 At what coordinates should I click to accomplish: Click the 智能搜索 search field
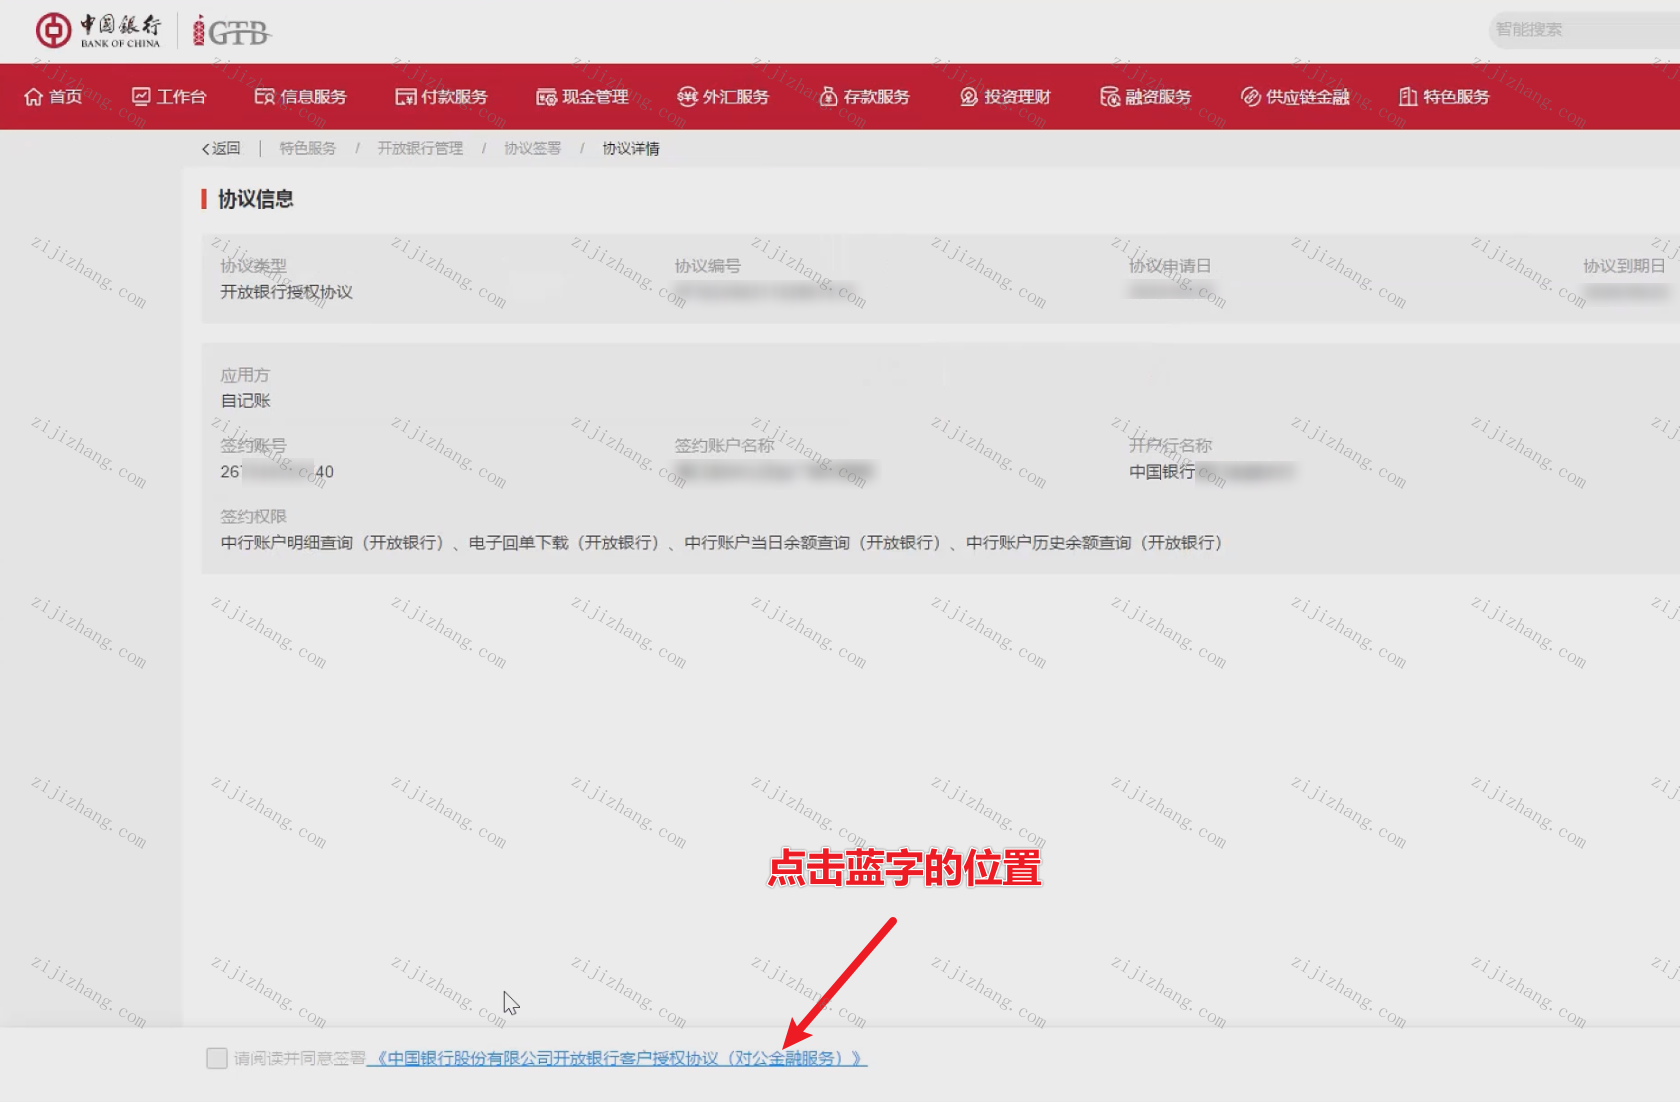pyautogui.click(x=1580, y=30)
